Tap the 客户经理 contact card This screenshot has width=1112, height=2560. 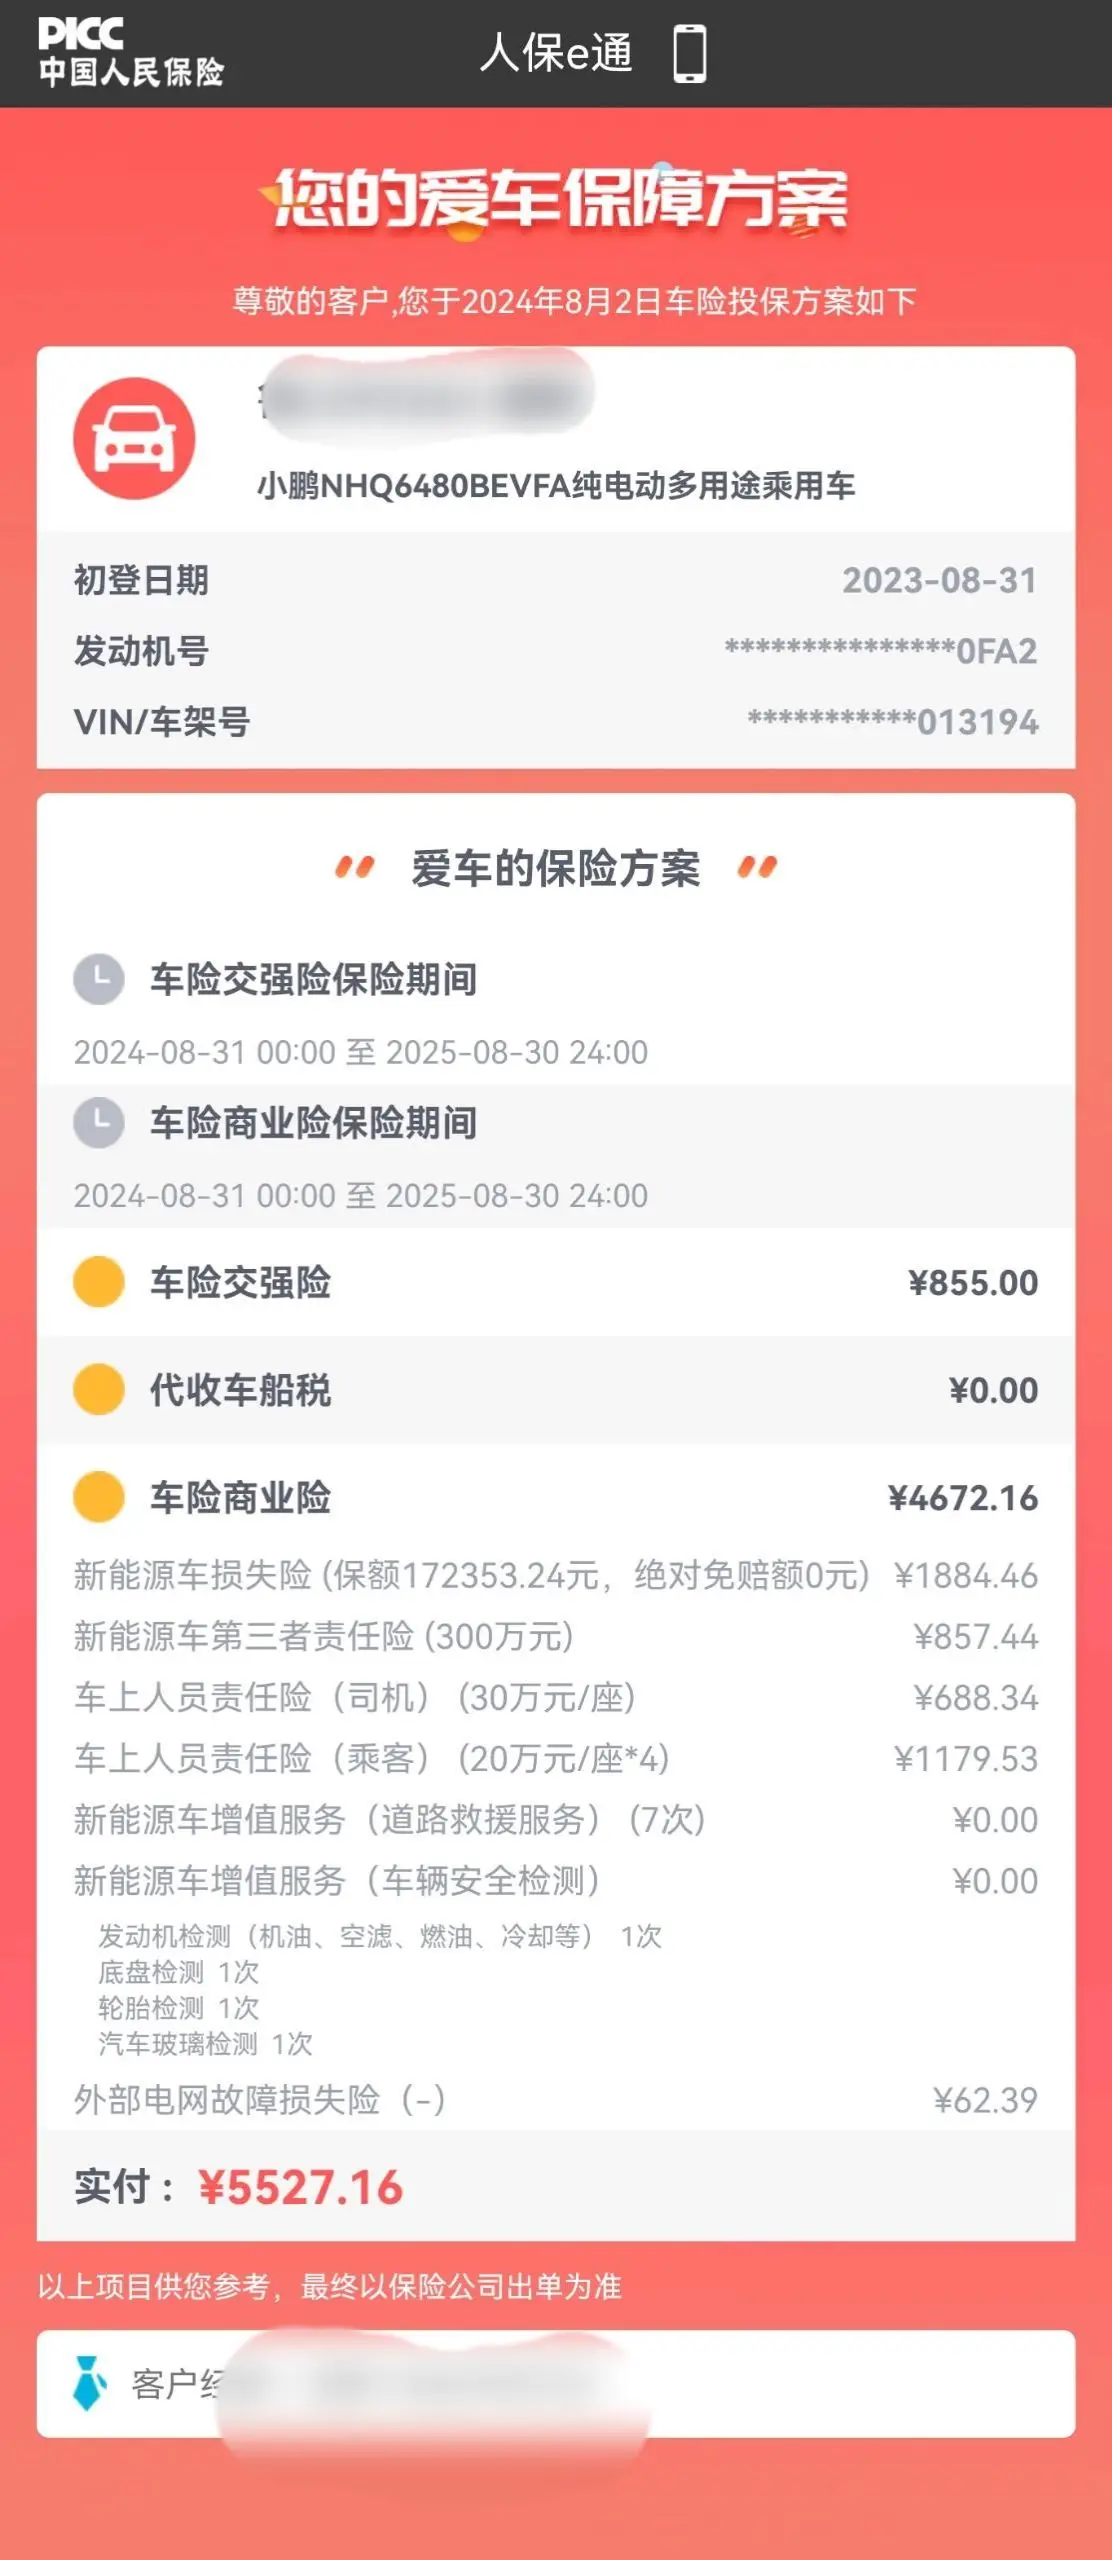click(556, 2384)
